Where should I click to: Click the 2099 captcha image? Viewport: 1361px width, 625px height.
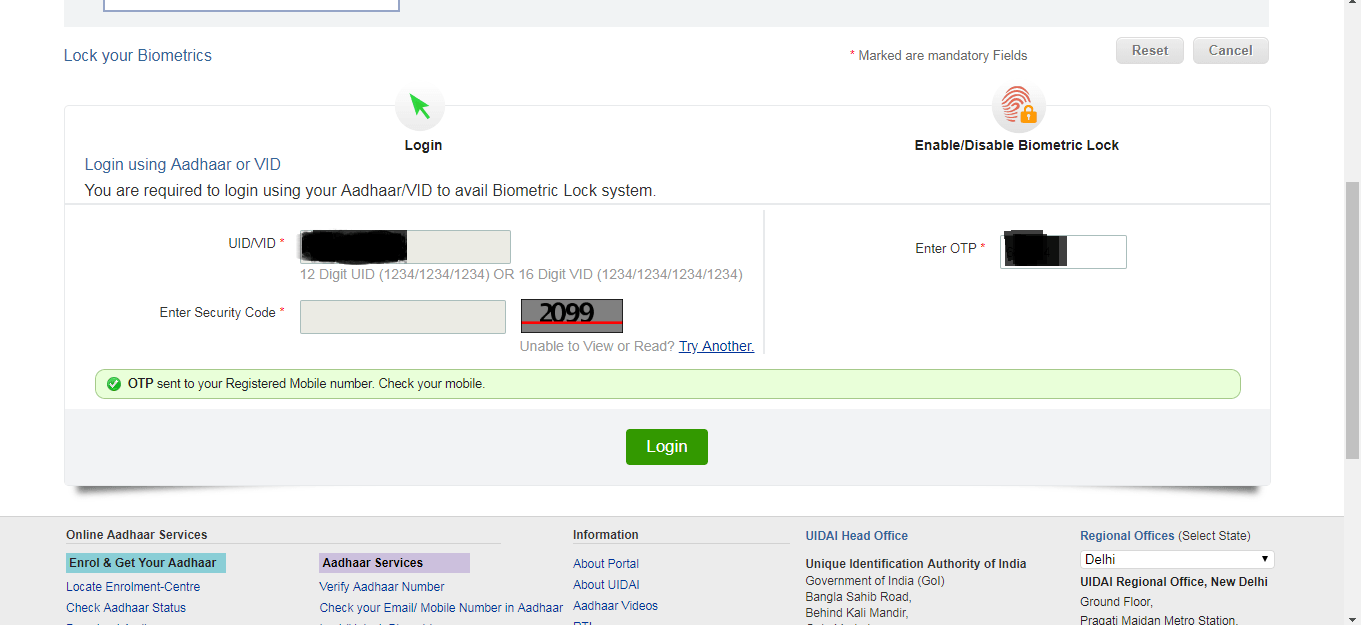pos(571,316)
